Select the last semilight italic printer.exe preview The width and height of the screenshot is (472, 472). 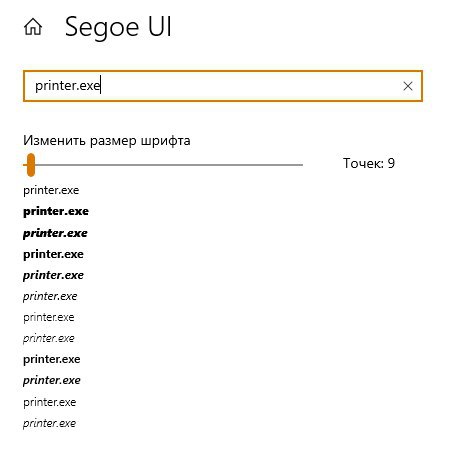coord(49,423)
